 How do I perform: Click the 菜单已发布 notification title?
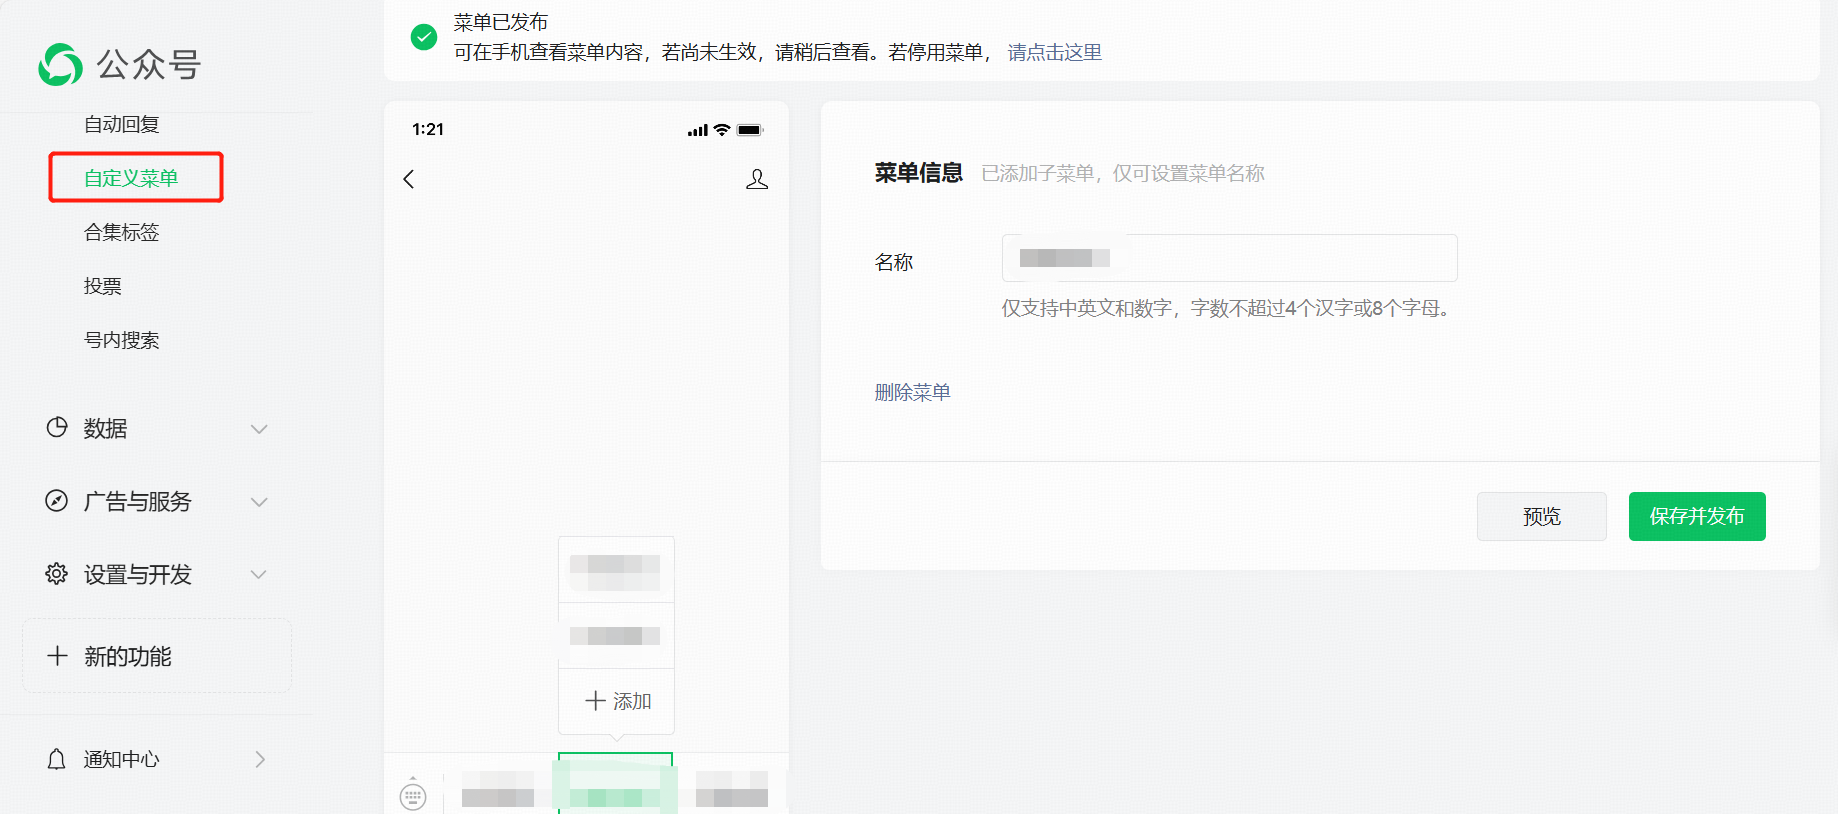(500, 22)
